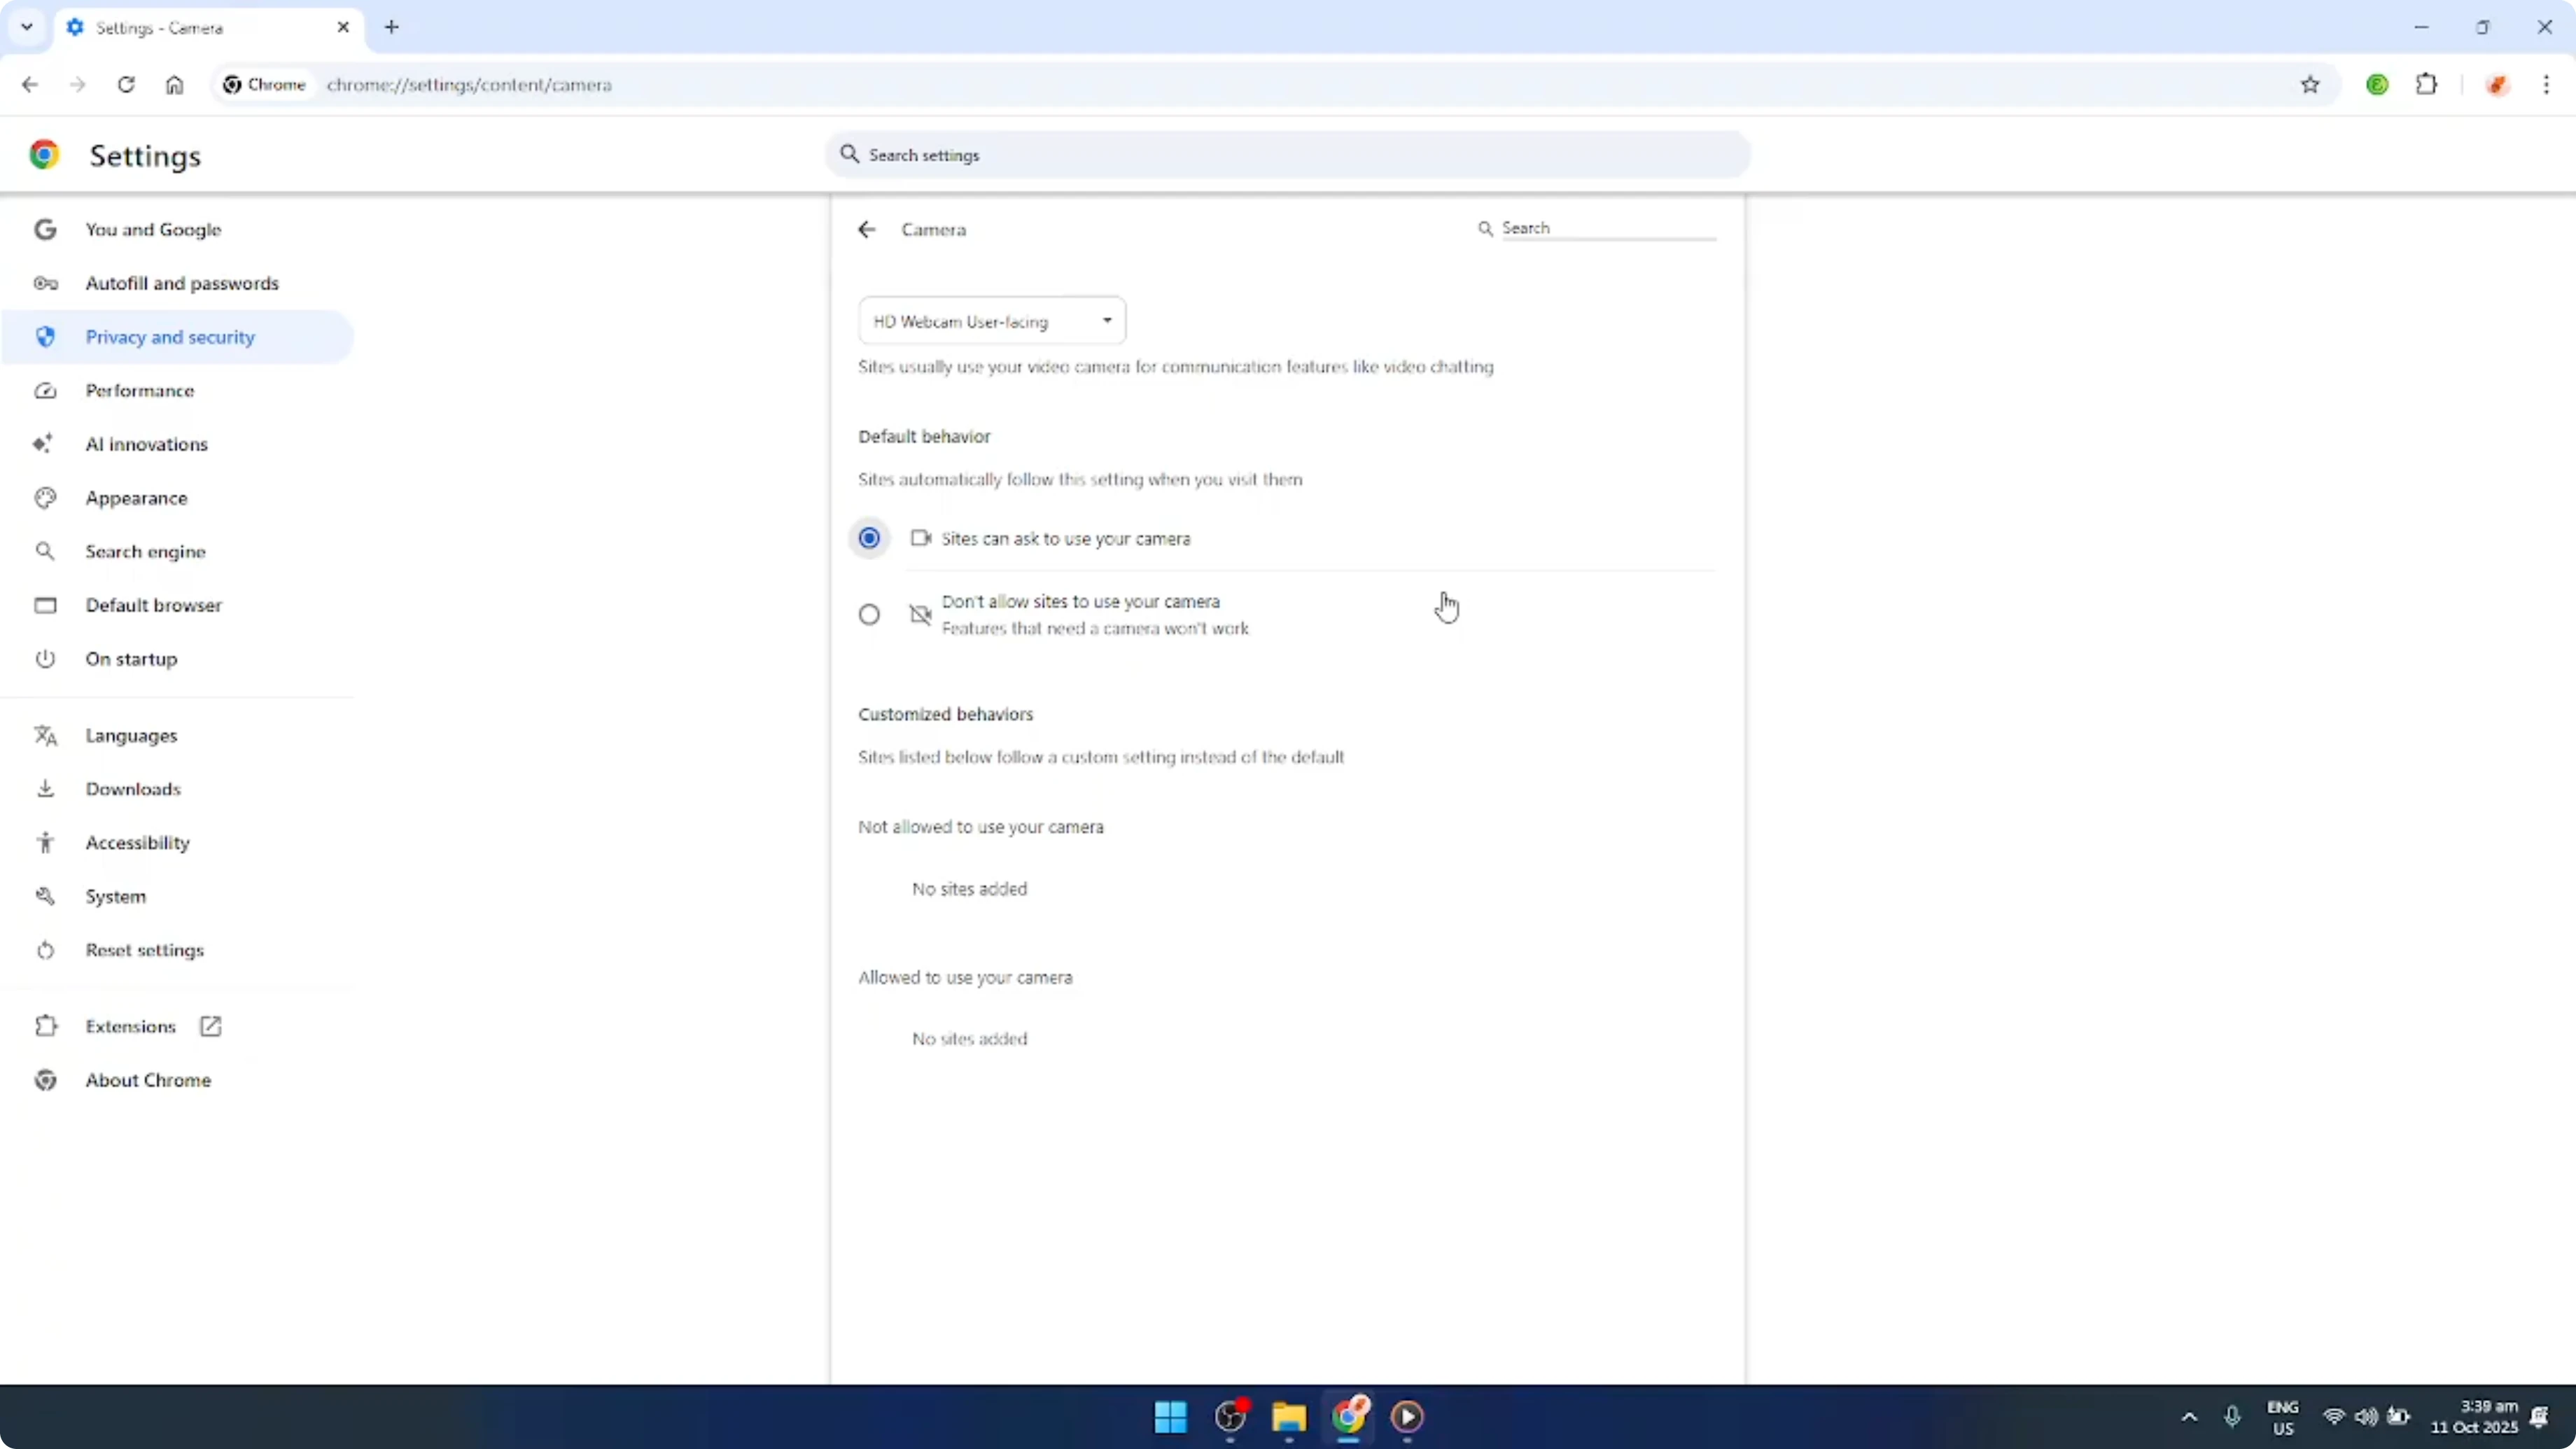Screen dimensions: 2576x1449
Task: Click the microphone tray icon
Action: coord(2232,1417)
